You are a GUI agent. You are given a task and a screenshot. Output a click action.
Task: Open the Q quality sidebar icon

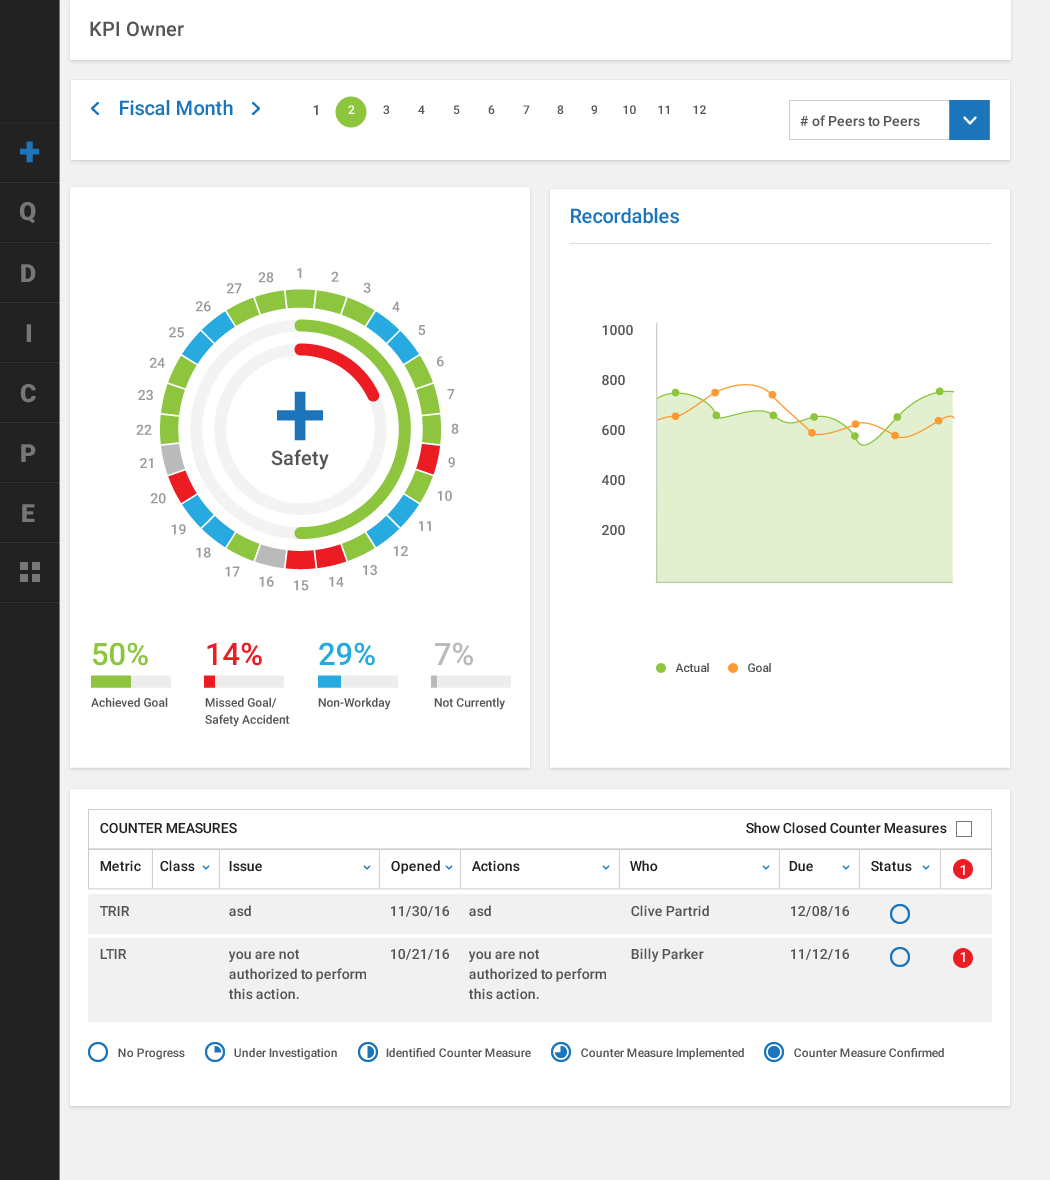click(29, 212)
